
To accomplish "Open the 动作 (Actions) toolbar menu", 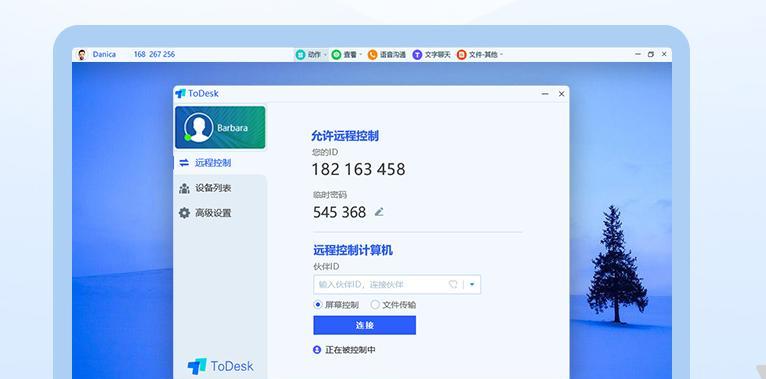I will click(311, 55).
